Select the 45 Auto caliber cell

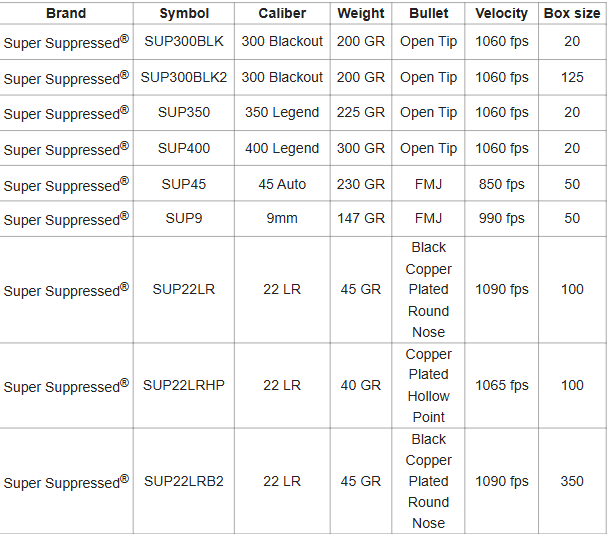point(282,184)
